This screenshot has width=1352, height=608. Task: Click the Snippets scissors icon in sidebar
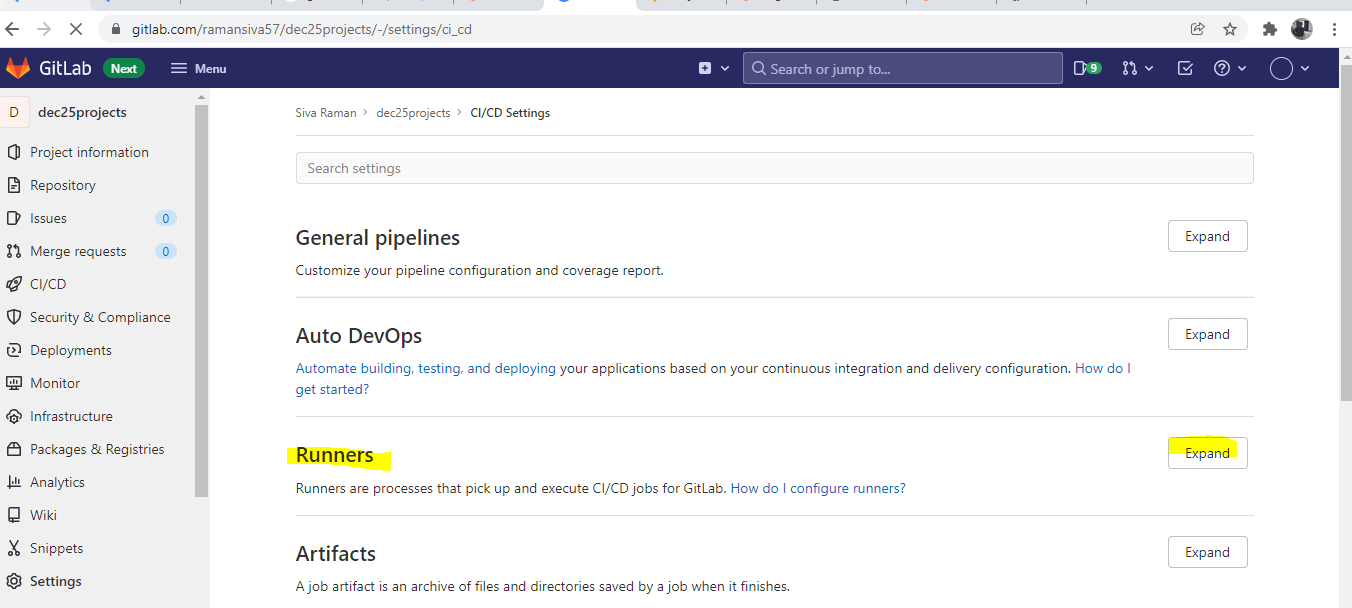14,548
